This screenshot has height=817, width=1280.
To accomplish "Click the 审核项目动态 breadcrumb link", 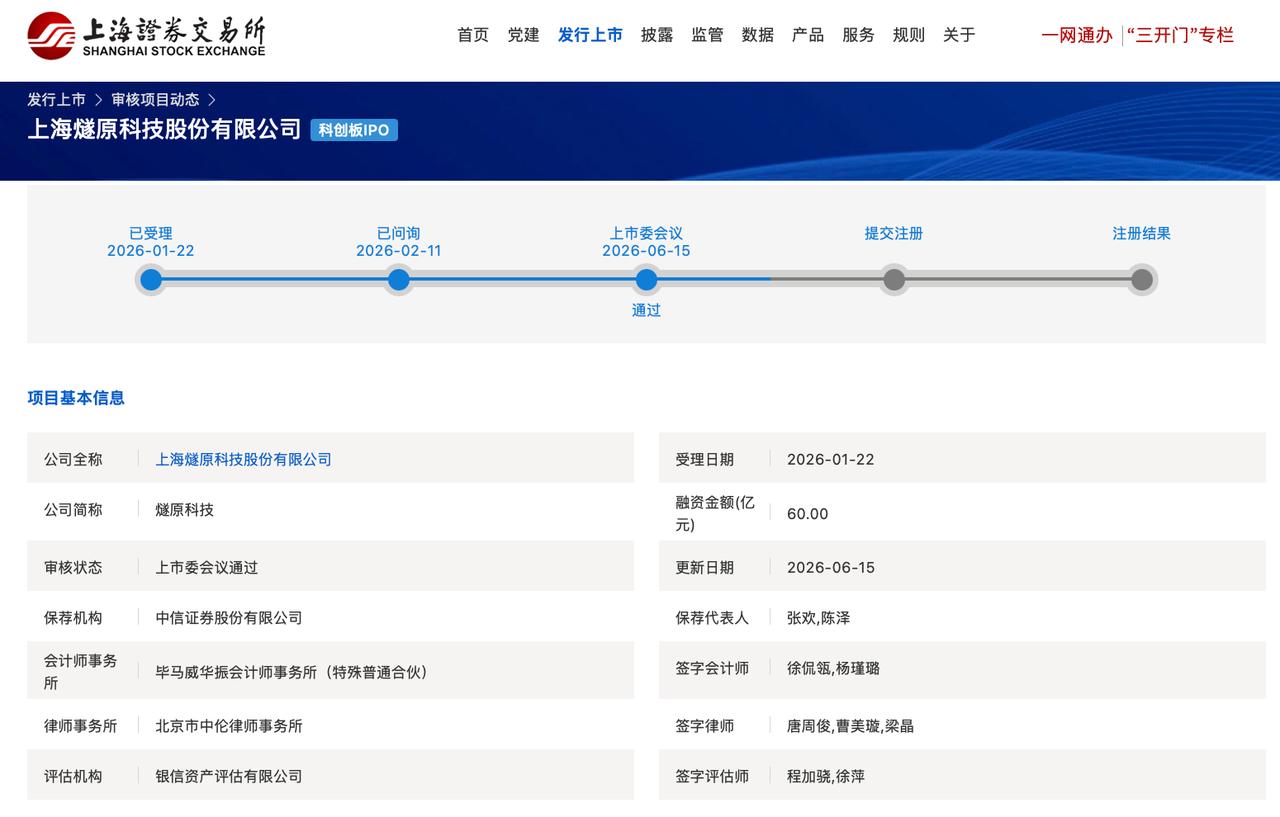I will [155, 100].
